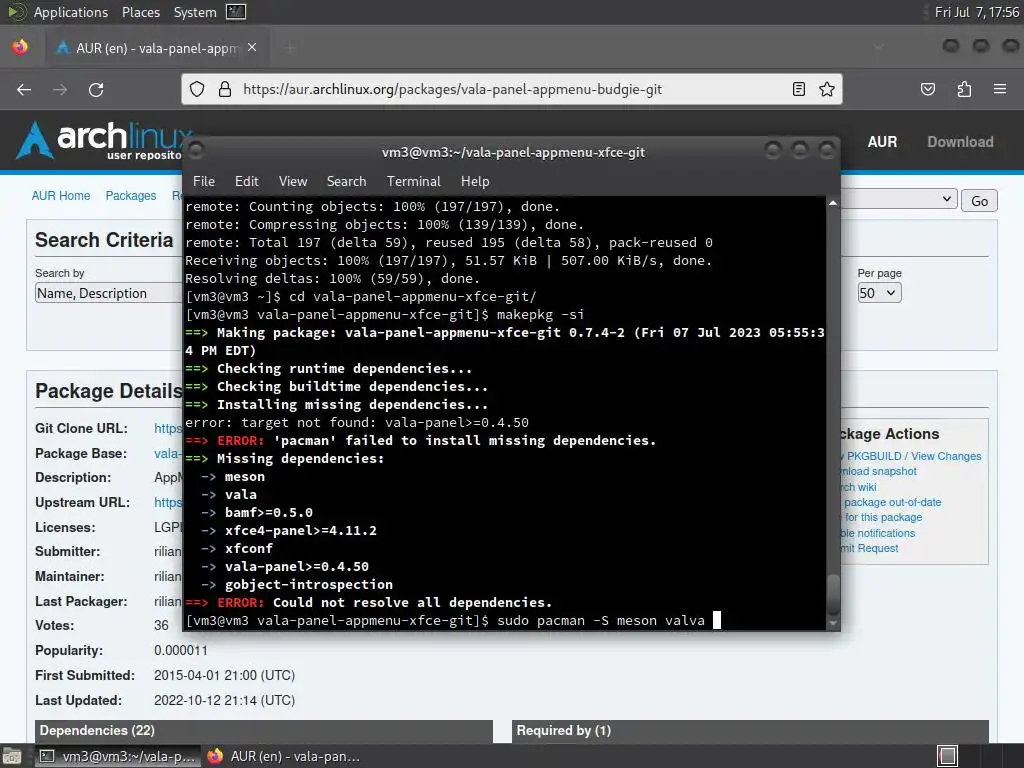Click terminal scrollbar down arrow
The height and width of the screenshot is (768, 1024).
tap(833, 623)
